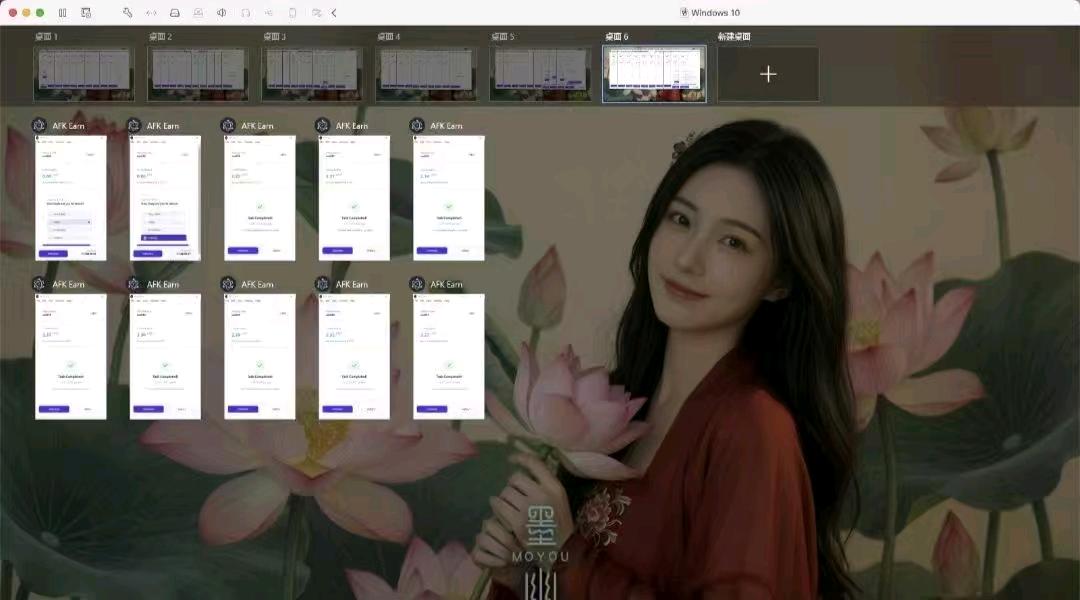Click the pause icon in the toolbar
The image size is (1080, 600).
62,12
